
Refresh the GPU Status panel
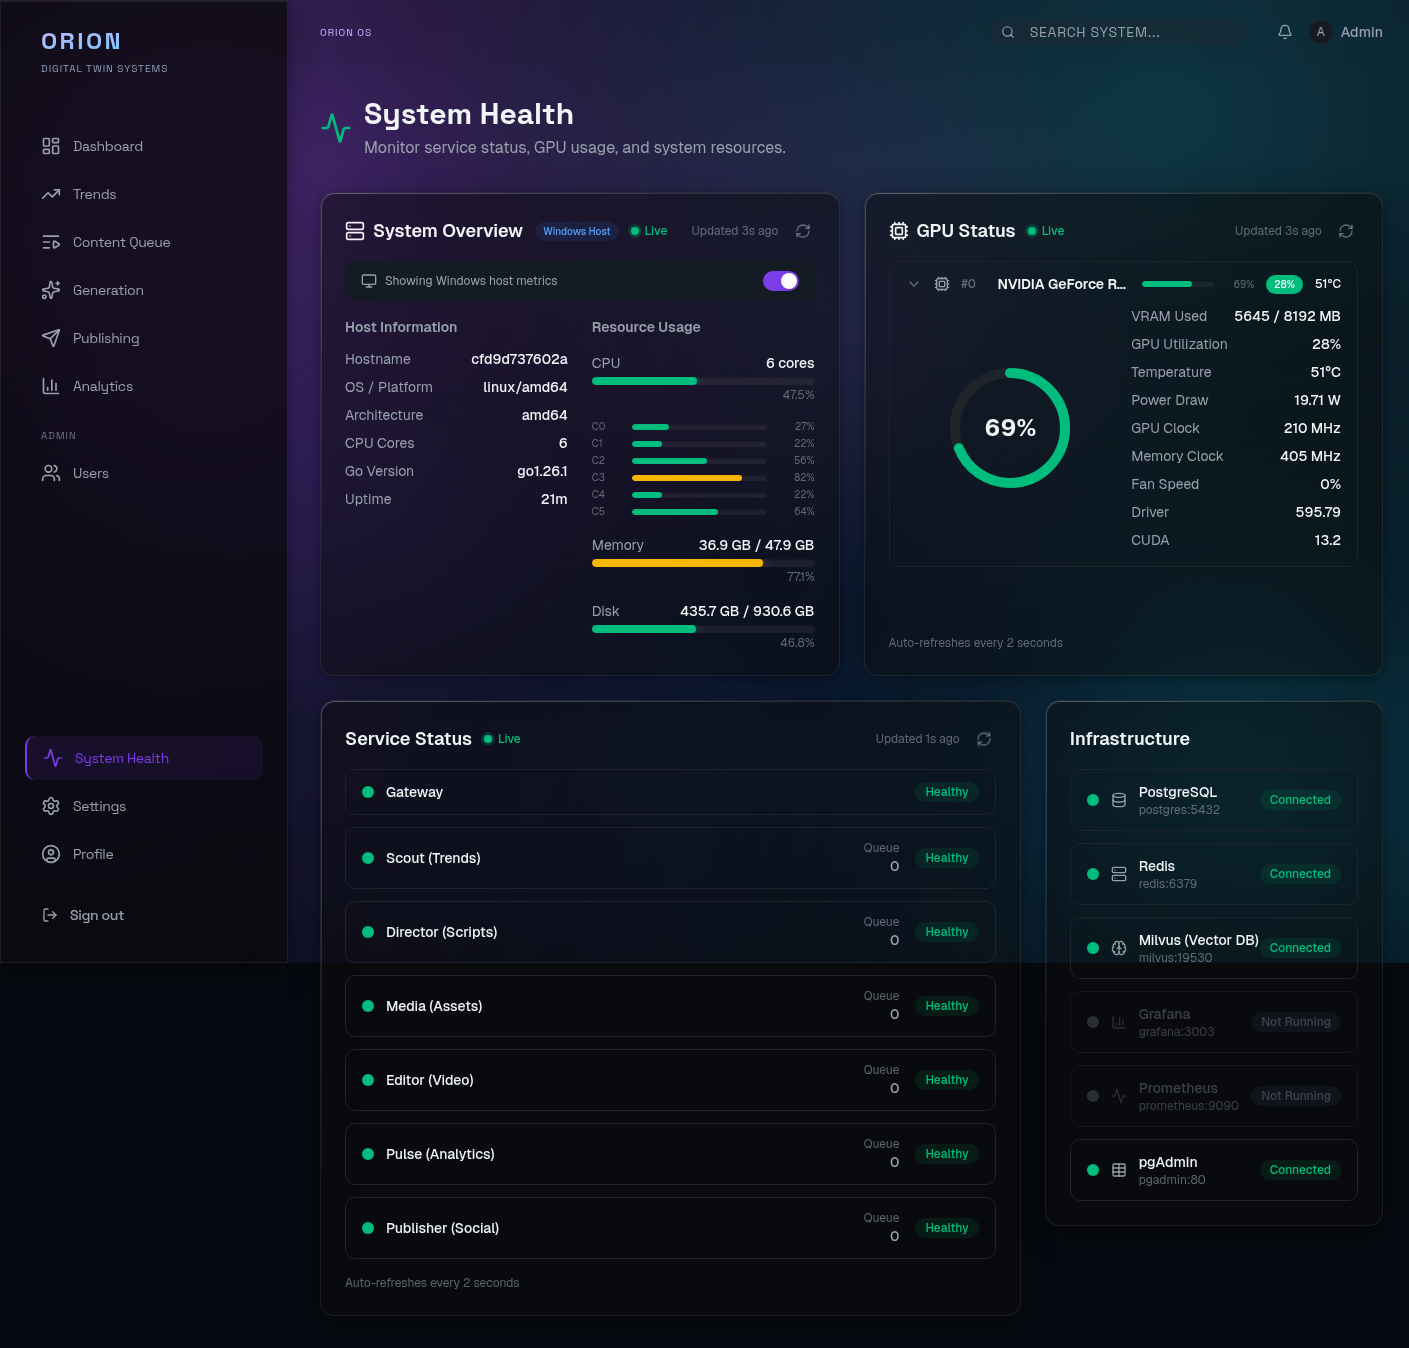pyautogui.click(x=1346, y=231)
